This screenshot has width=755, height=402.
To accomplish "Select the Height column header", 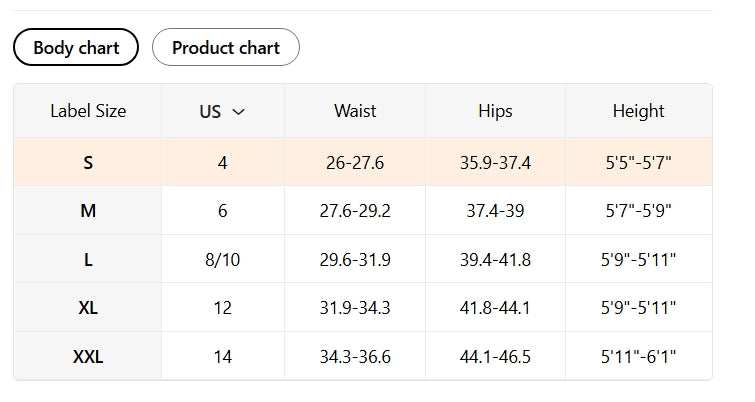I will point(638,111).
